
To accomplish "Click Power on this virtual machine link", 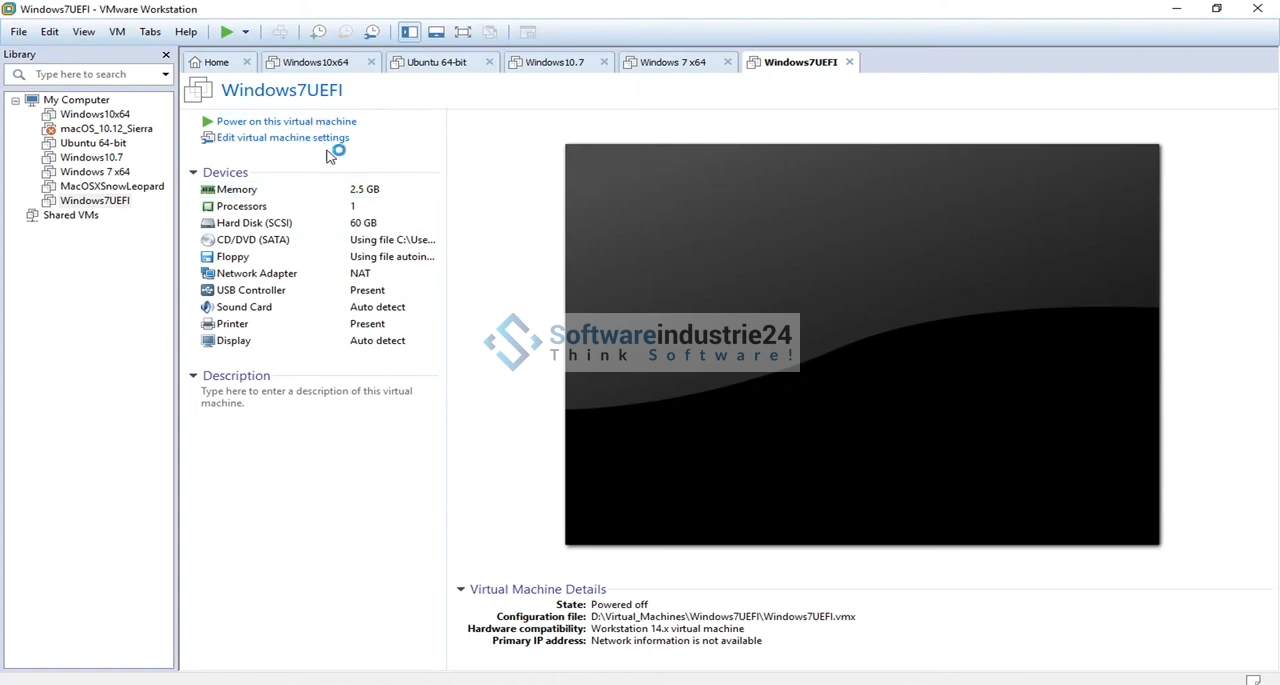I will (286, 121).
